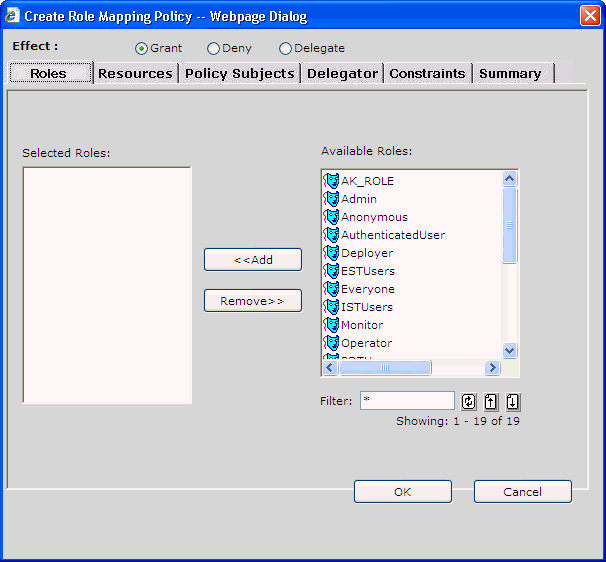Click the Operator role icon

click(x=331, y=343)
